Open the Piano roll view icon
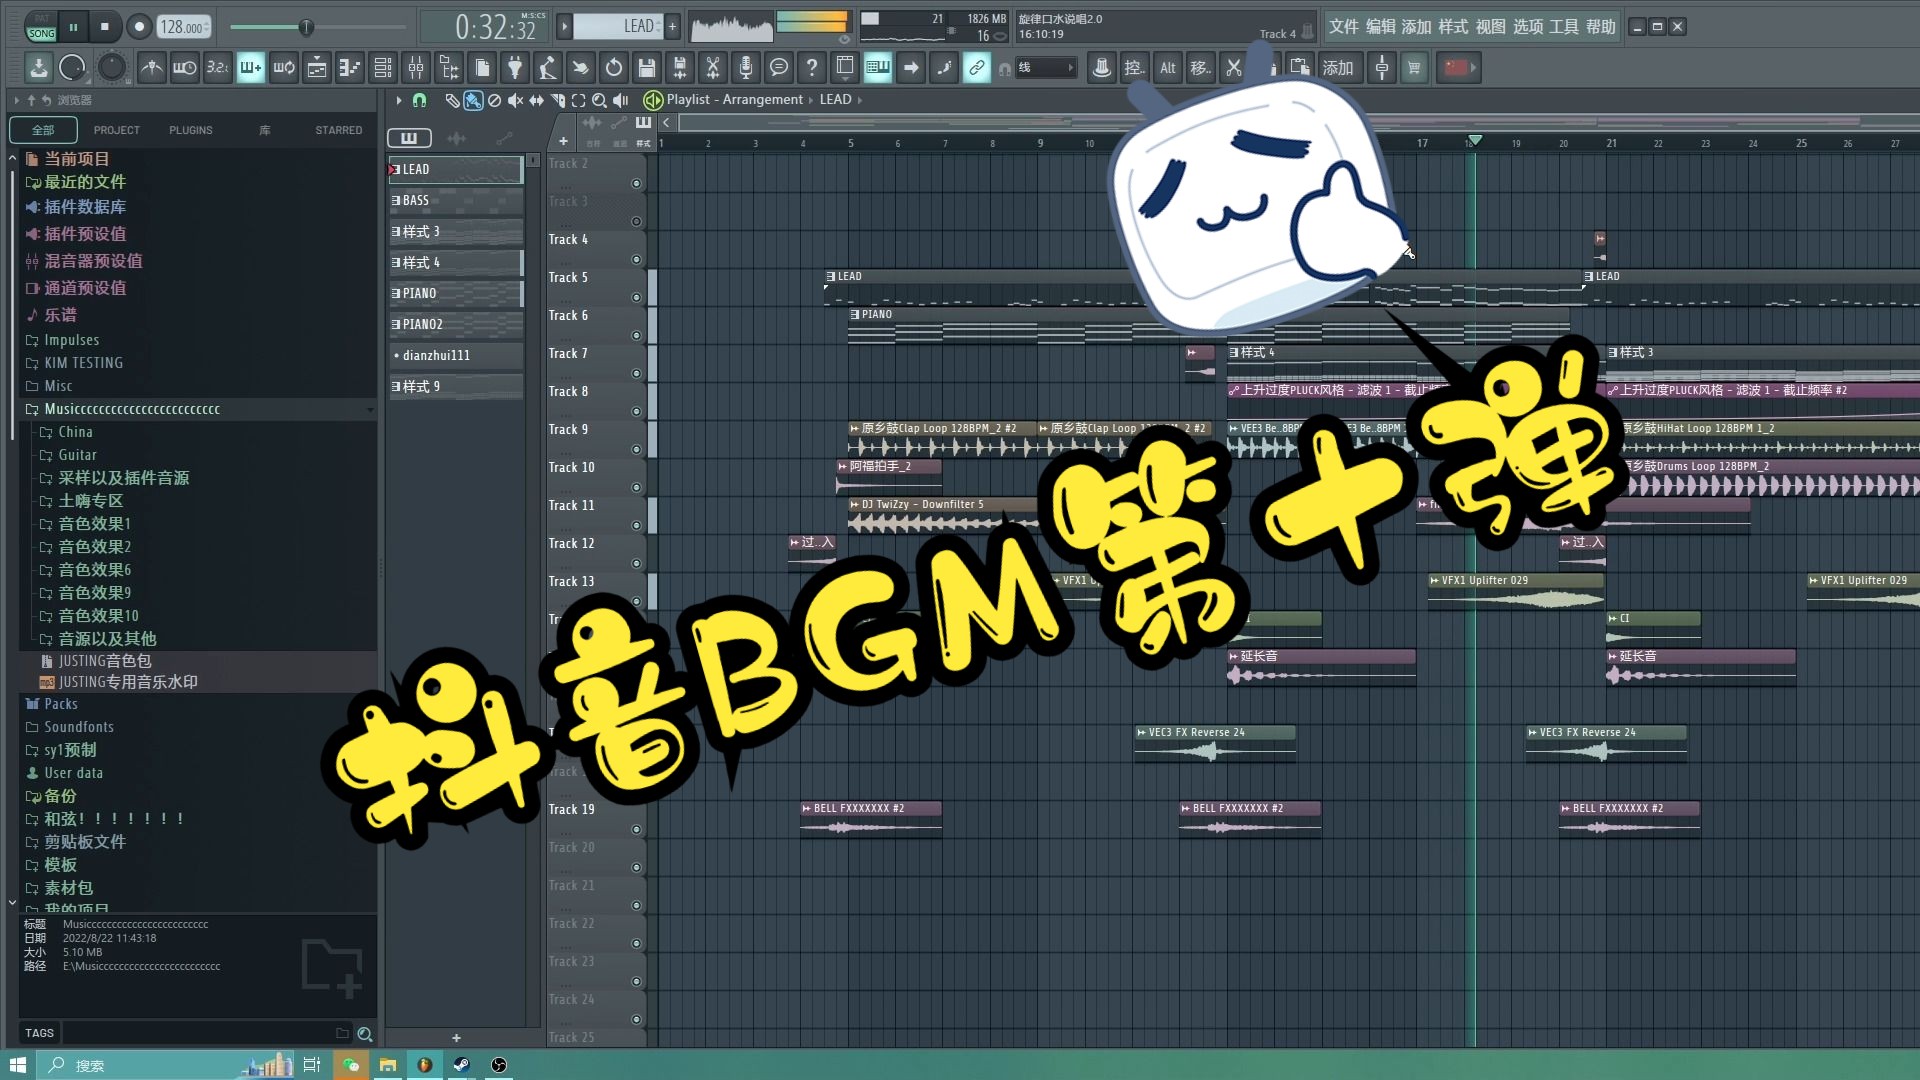The width and height of the screenshot is (1920, 1080). tap(350, 68)
